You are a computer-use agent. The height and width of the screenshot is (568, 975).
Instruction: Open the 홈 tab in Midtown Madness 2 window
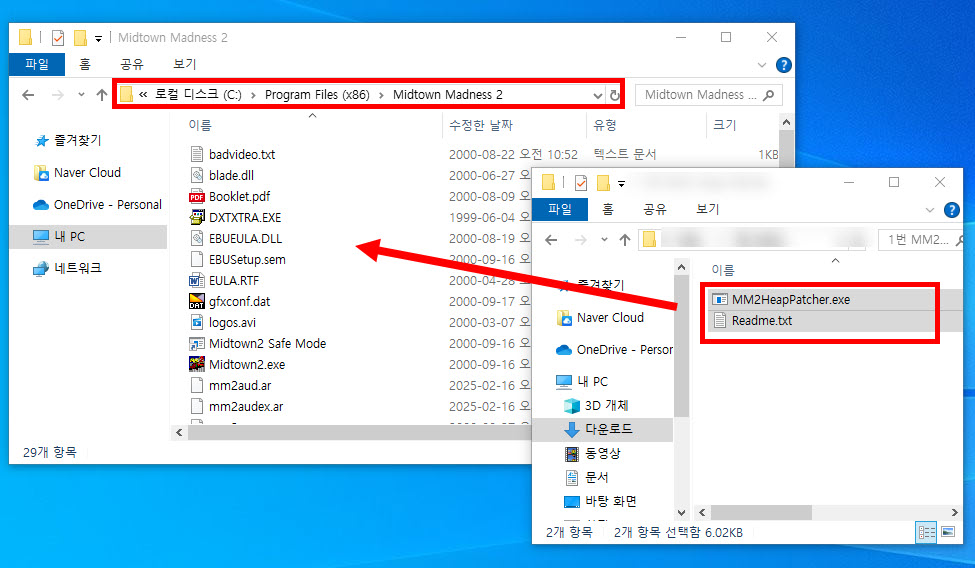[85, 64]
